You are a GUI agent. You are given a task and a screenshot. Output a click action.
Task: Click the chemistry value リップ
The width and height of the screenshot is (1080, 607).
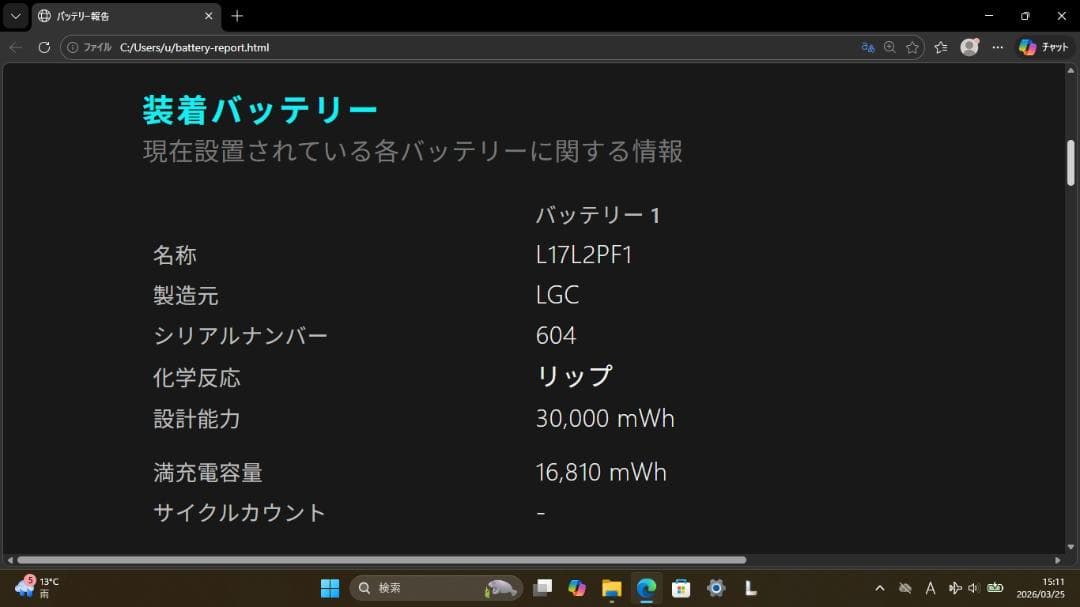pyautogui.click(x=574, y=376)
